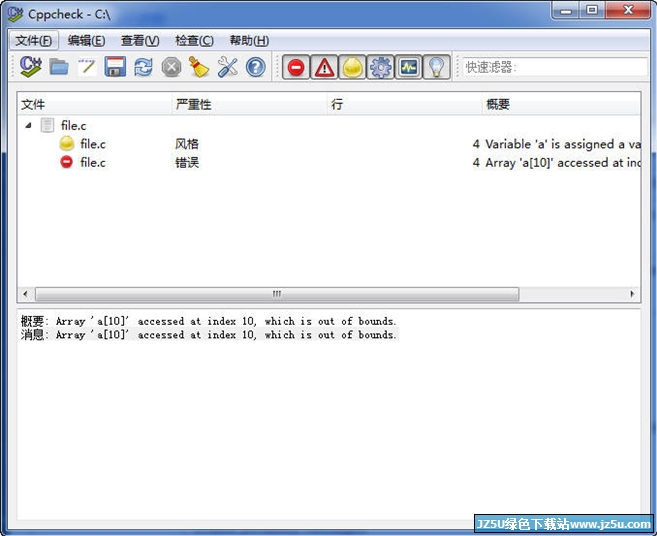Close the Cppcheck window

[628, 10]
